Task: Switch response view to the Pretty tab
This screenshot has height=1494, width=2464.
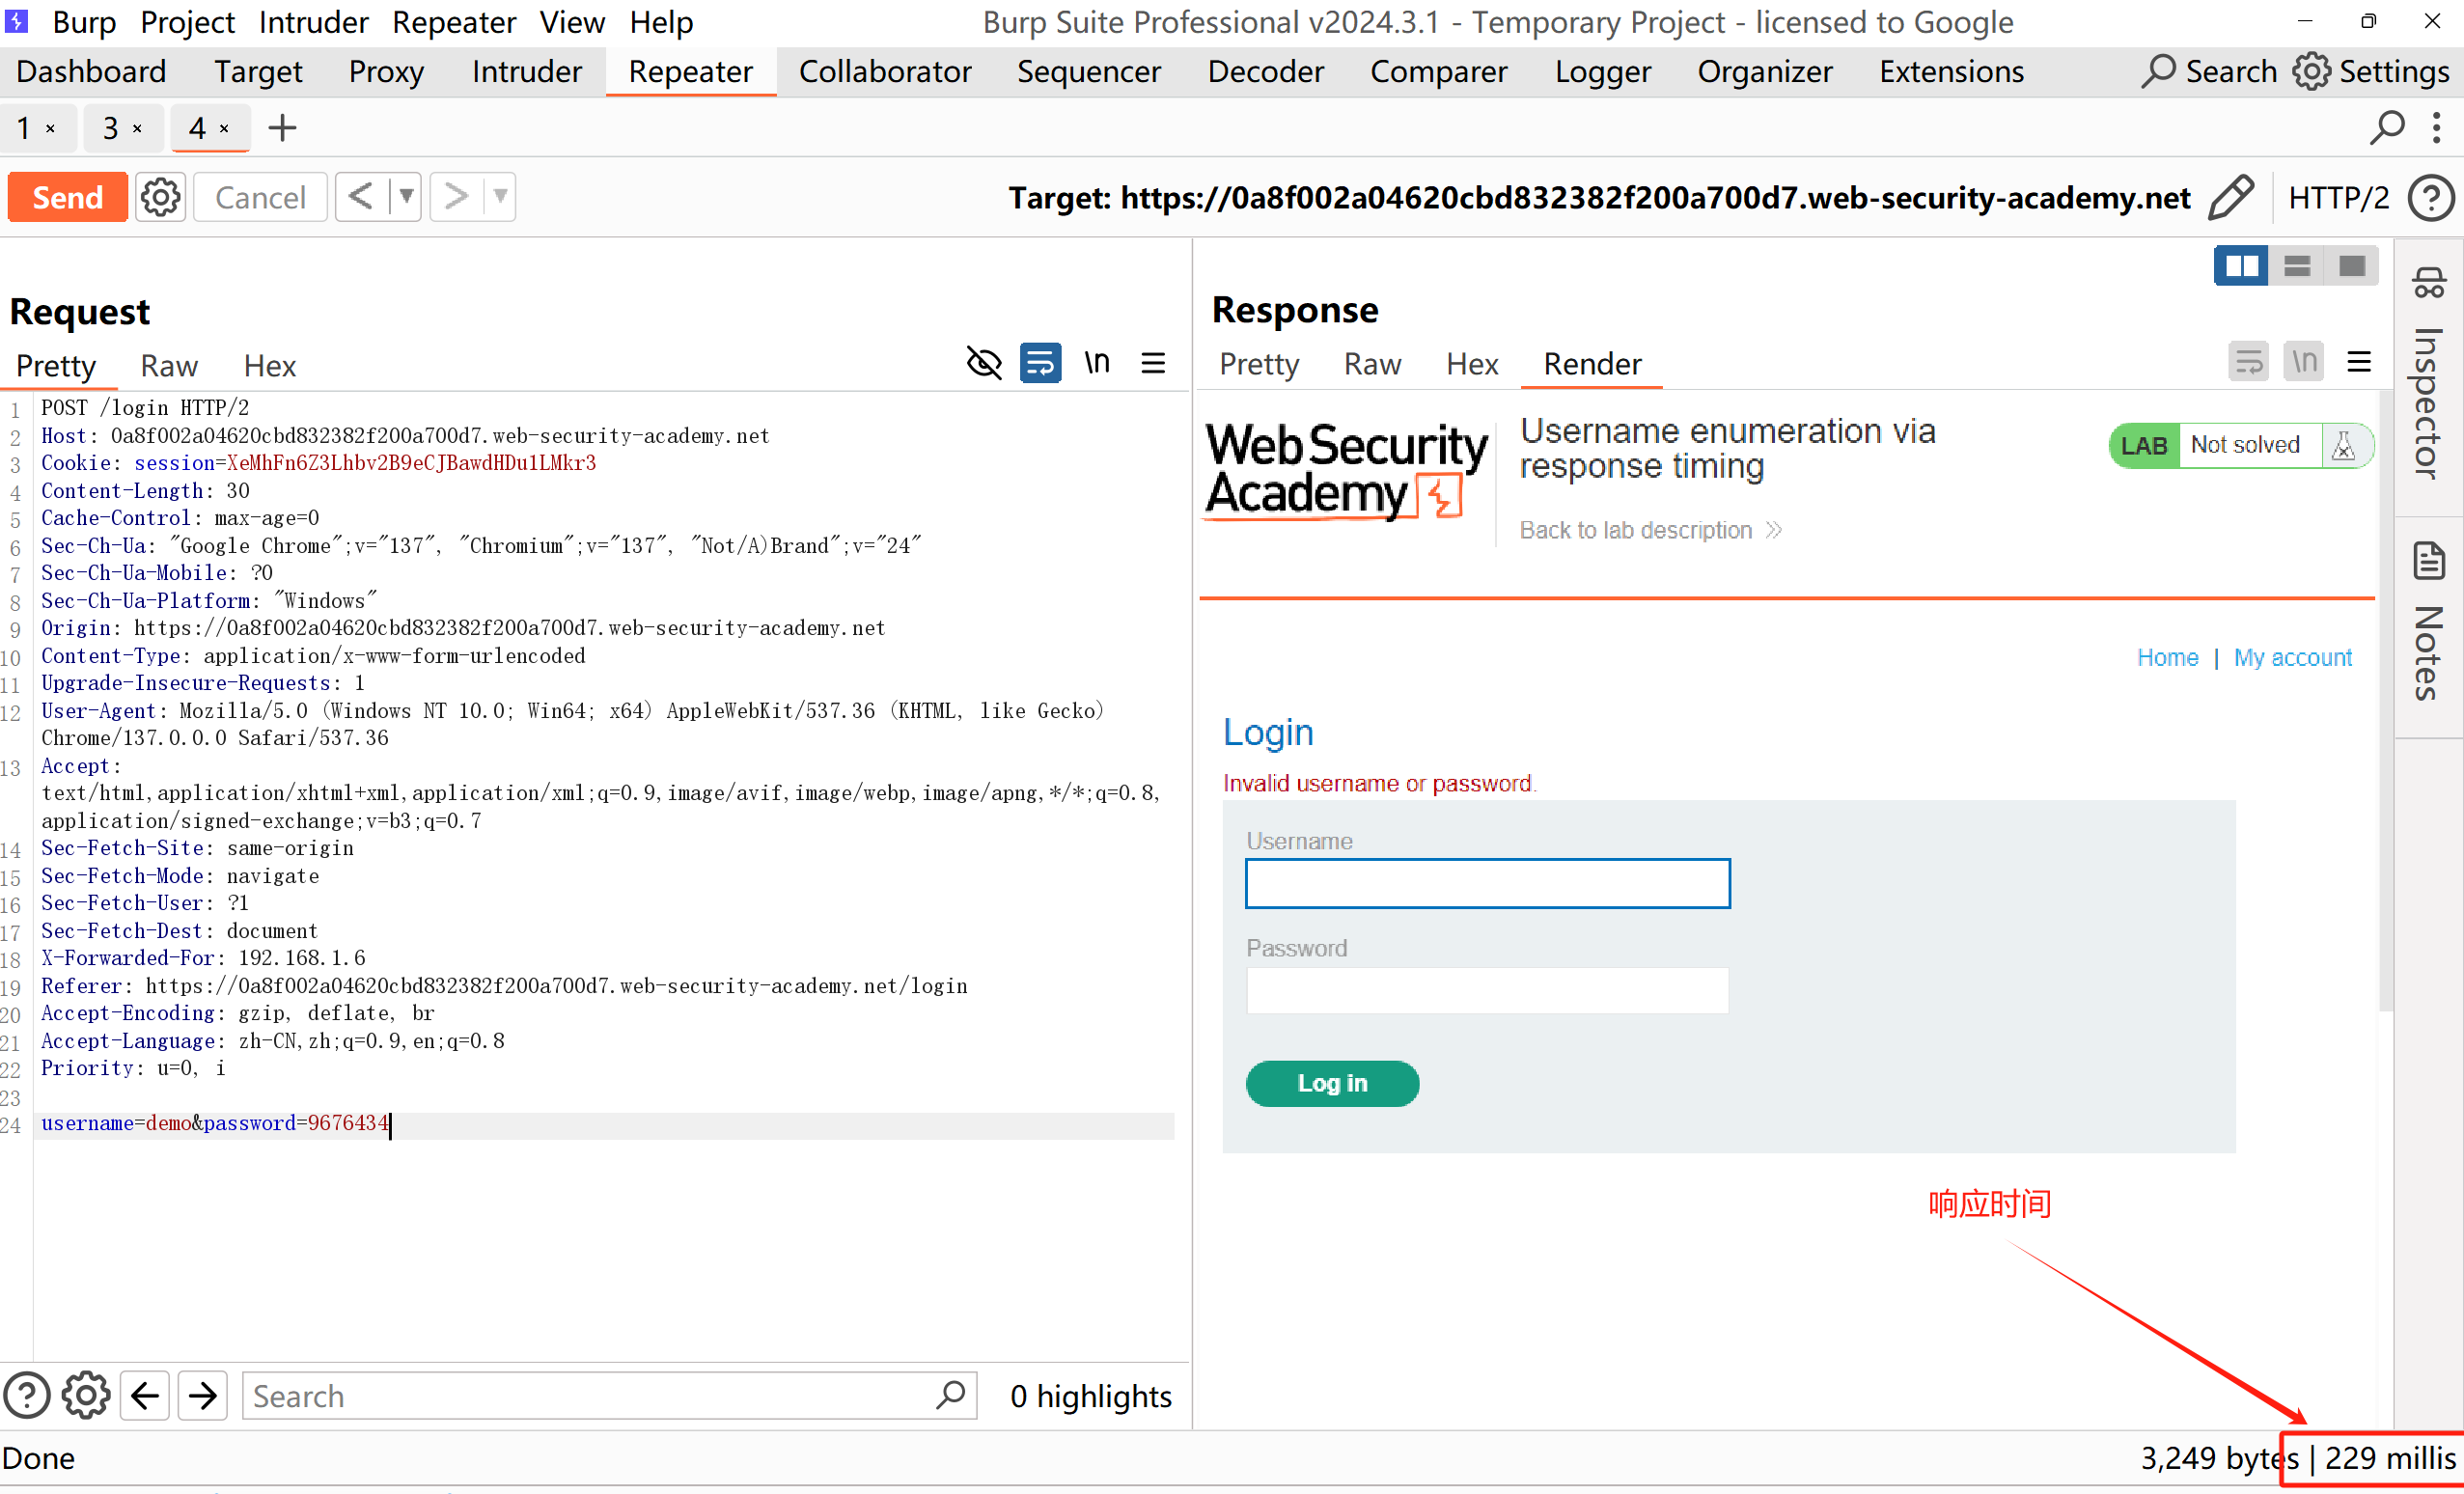Action: pyautogui.click(x=1258, y=364)
